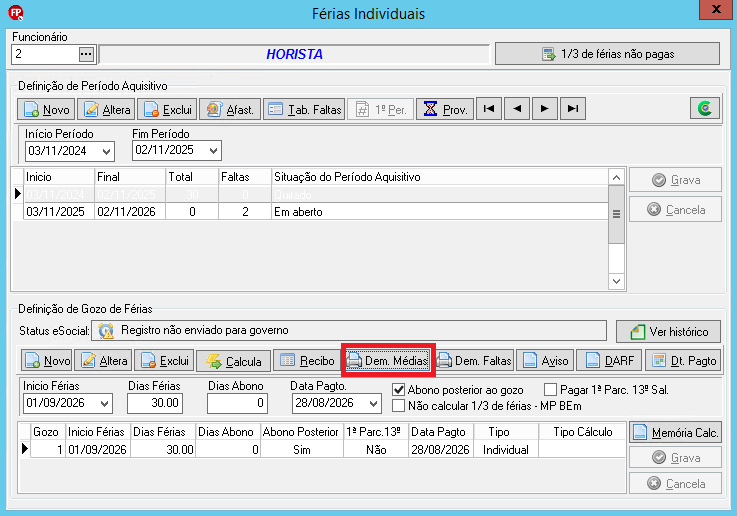Toggle Abono posterior ao gozo checkbox

click(399, 390)
